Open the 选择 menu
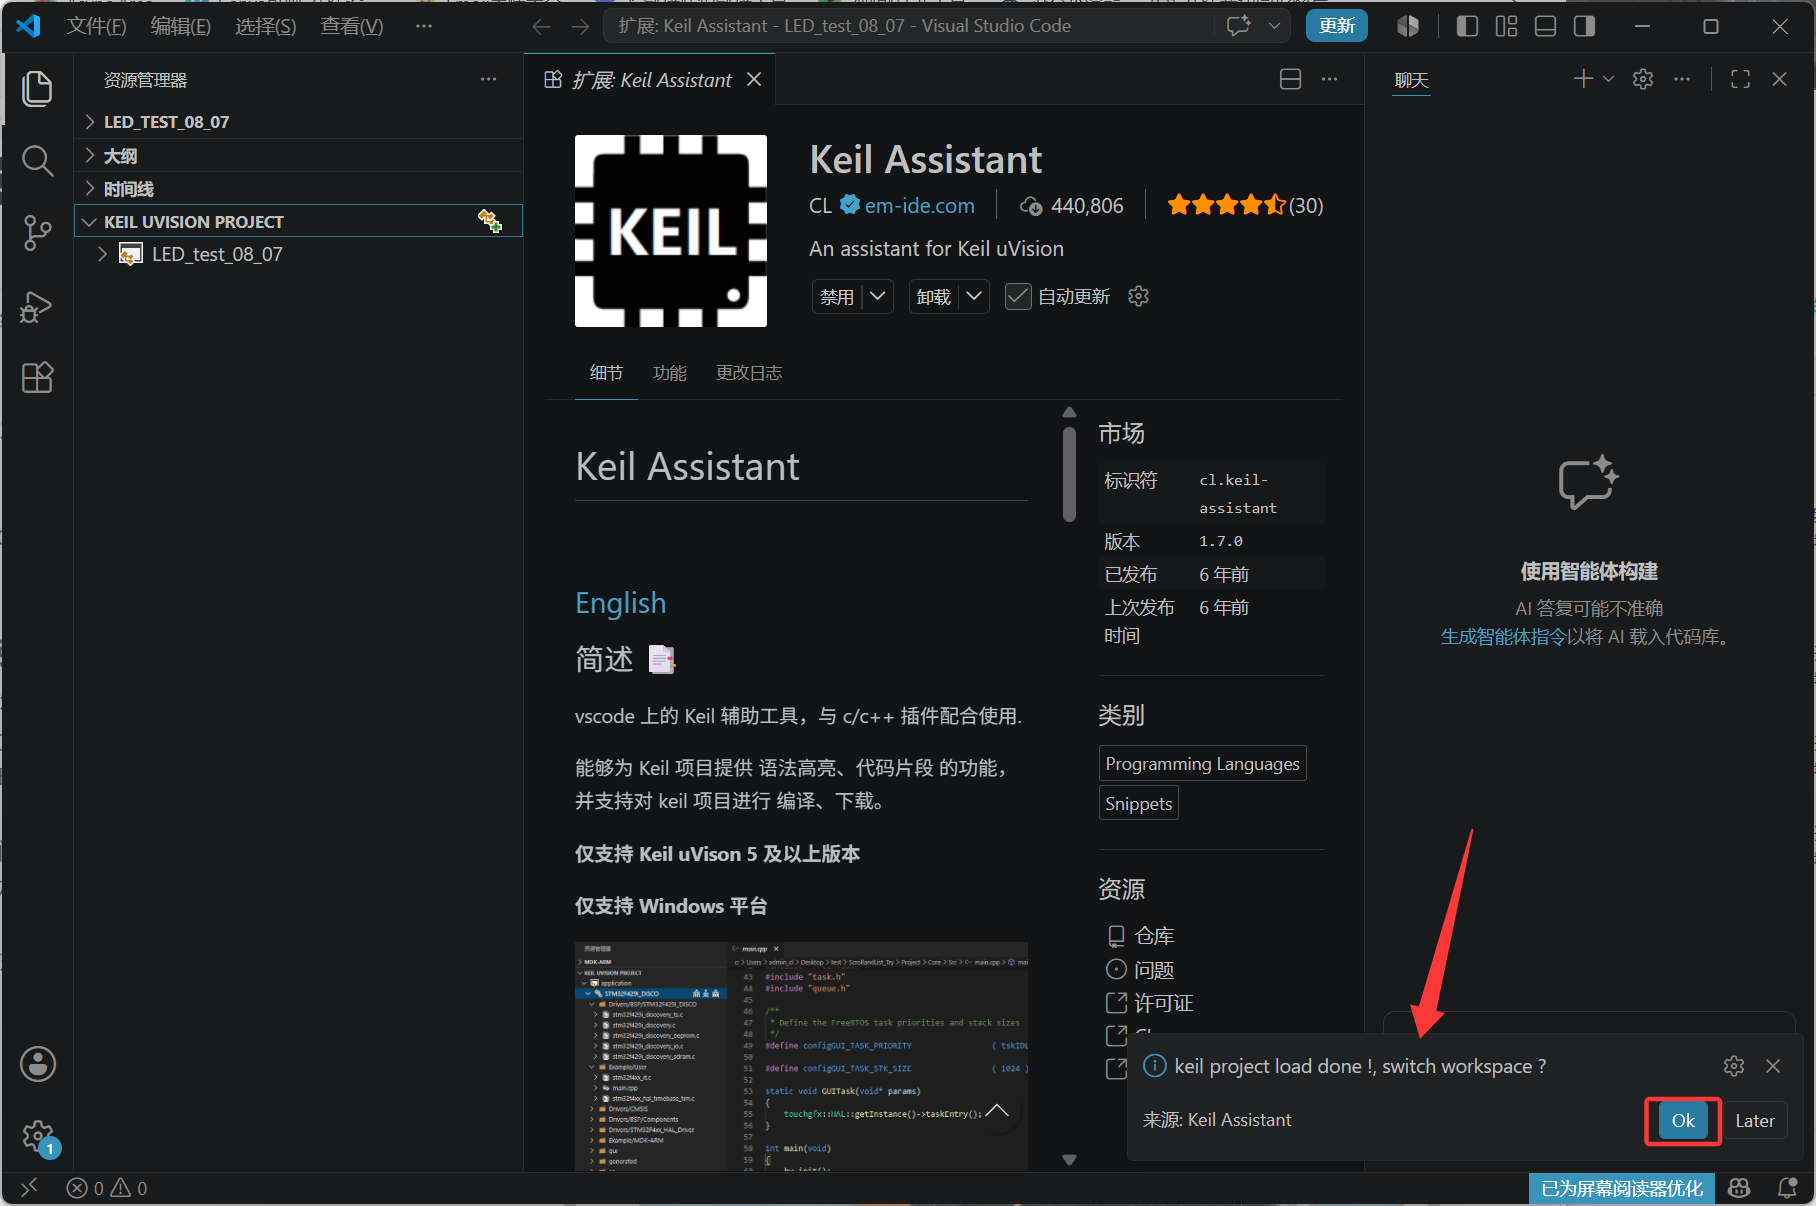 pos(265,26)
